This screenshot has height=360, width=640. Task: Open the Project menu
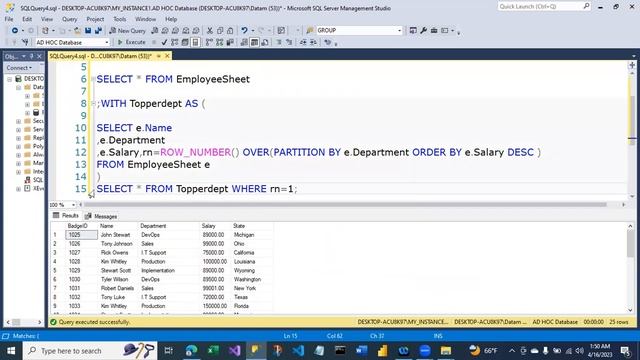(x=95, y=19)
